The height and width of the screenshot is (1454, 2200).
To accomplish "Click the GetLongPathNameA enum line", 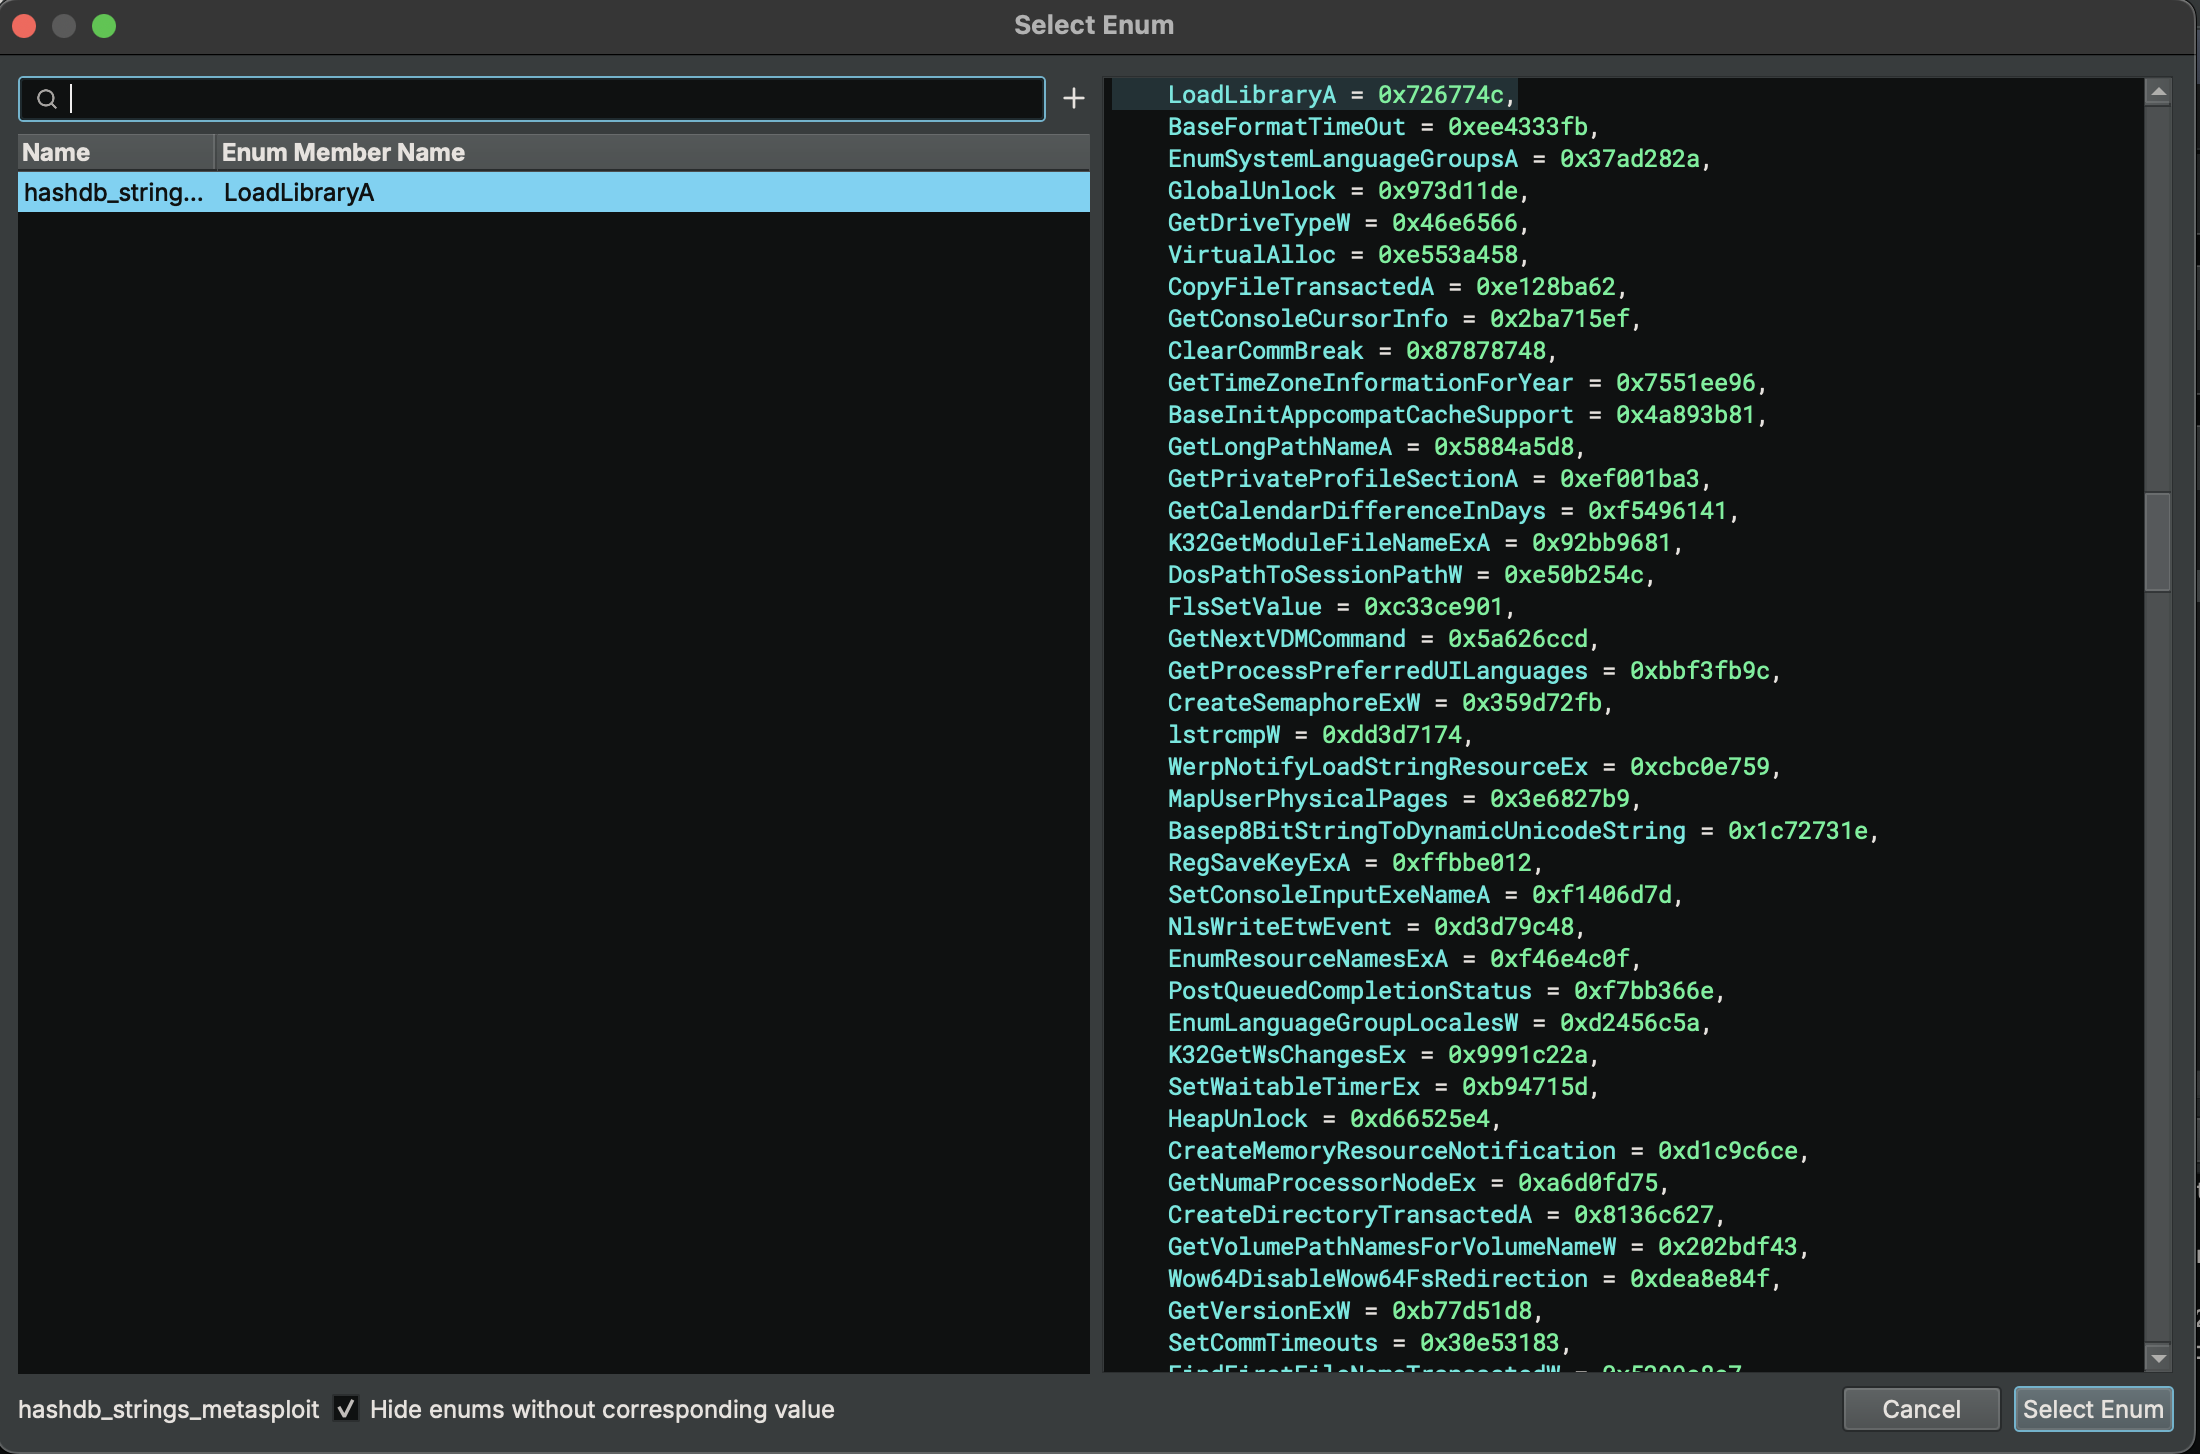I will 1376,447.
